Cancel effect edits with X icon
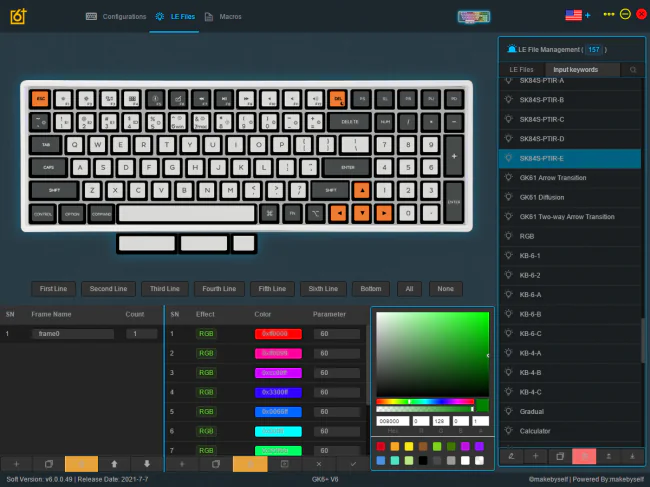 (318, 464)
